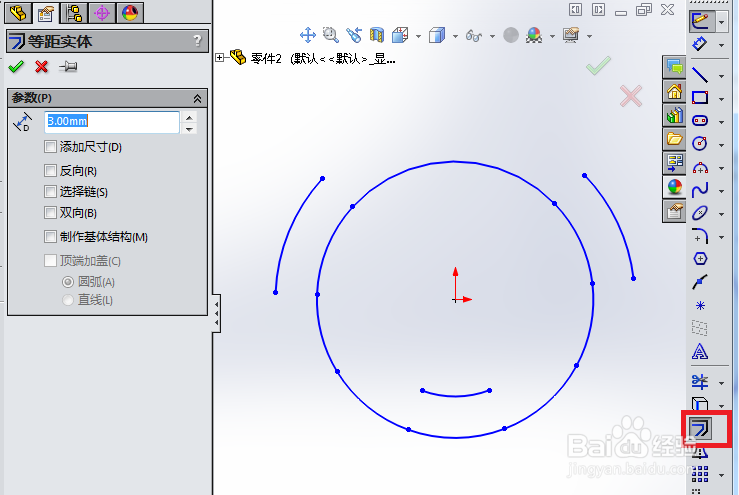Discard with the corner red X
Viewport: 739px width, 495px height.
point(631,96)
